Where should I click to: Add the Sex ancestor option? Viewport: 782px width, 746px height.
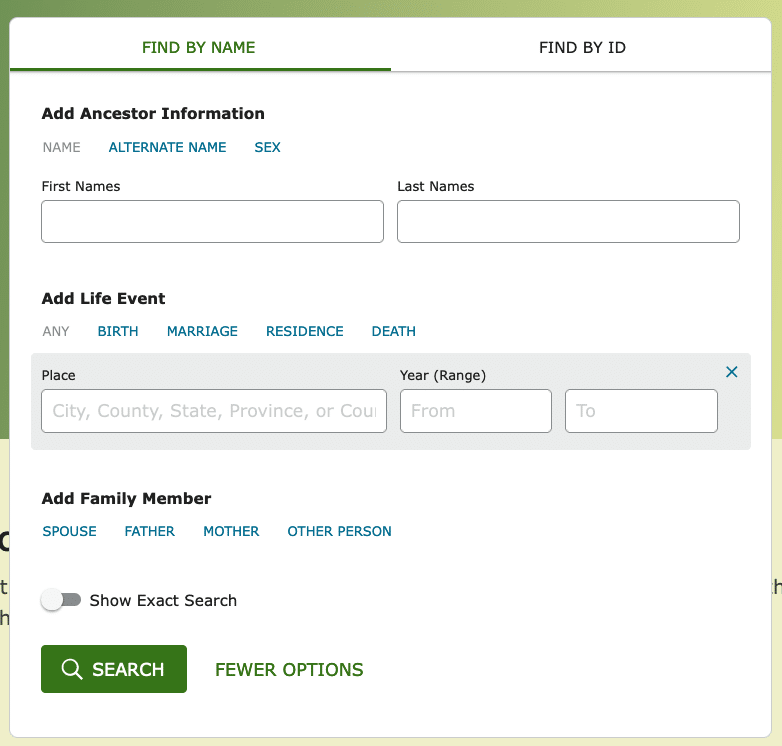[267, 147]
